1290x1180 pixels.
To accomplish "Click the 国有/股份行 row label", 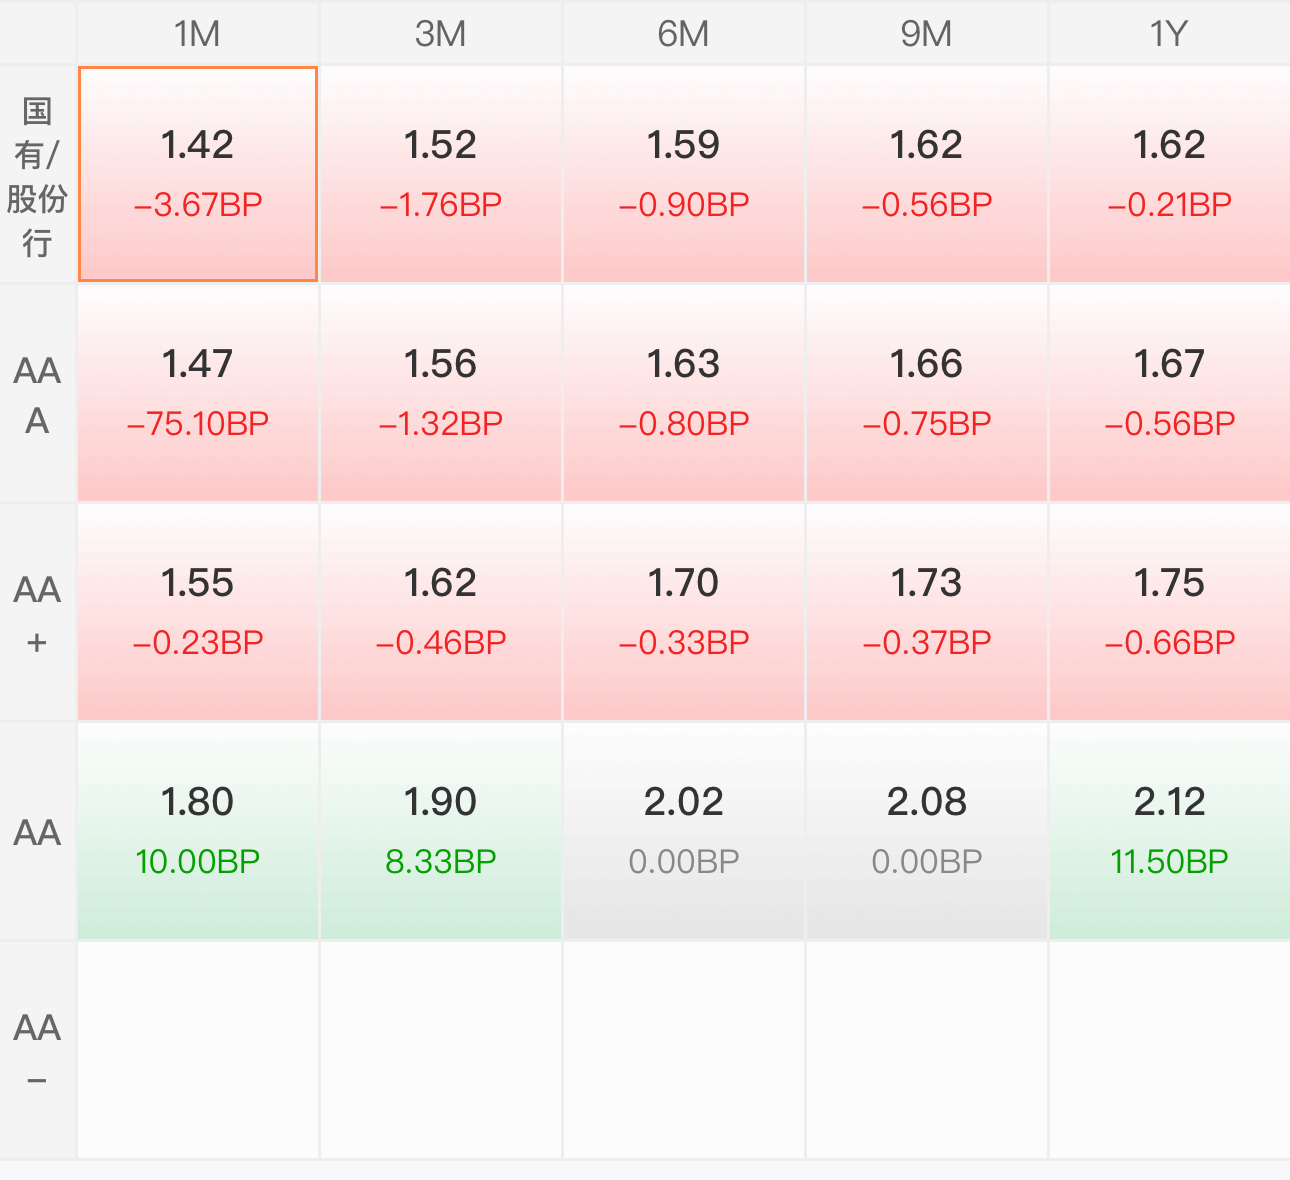I will click(37, 175).
